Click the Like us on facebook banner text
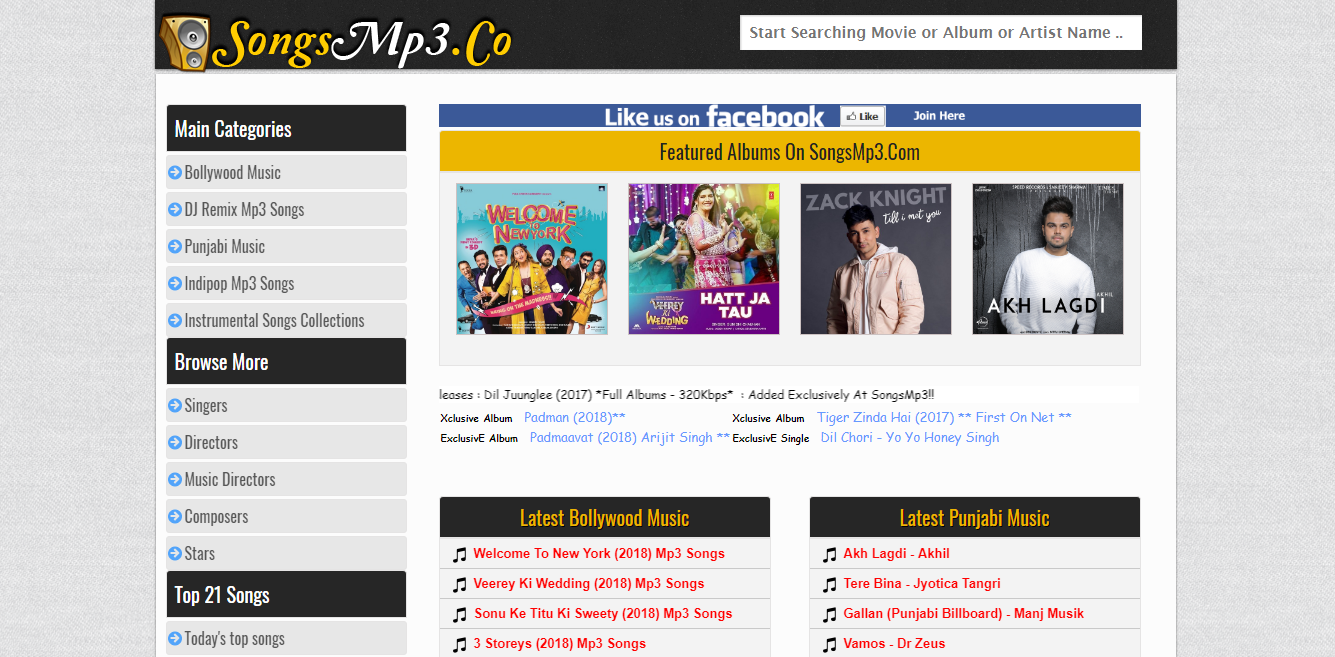The height and width of the screenshot is (657, 1335). coord(714,117)
